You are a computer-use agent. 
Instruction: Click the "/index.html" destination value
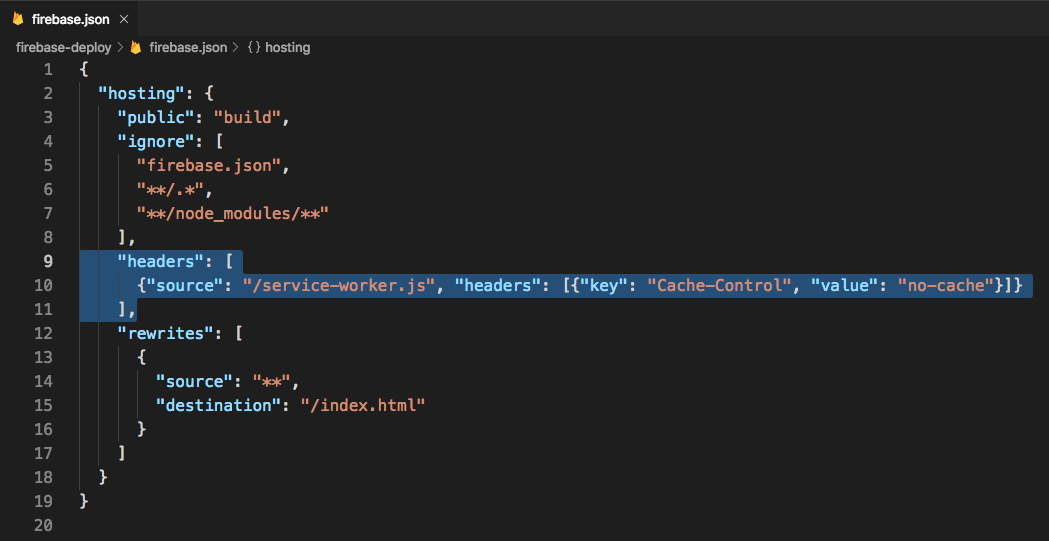click(x=363, y=405)
